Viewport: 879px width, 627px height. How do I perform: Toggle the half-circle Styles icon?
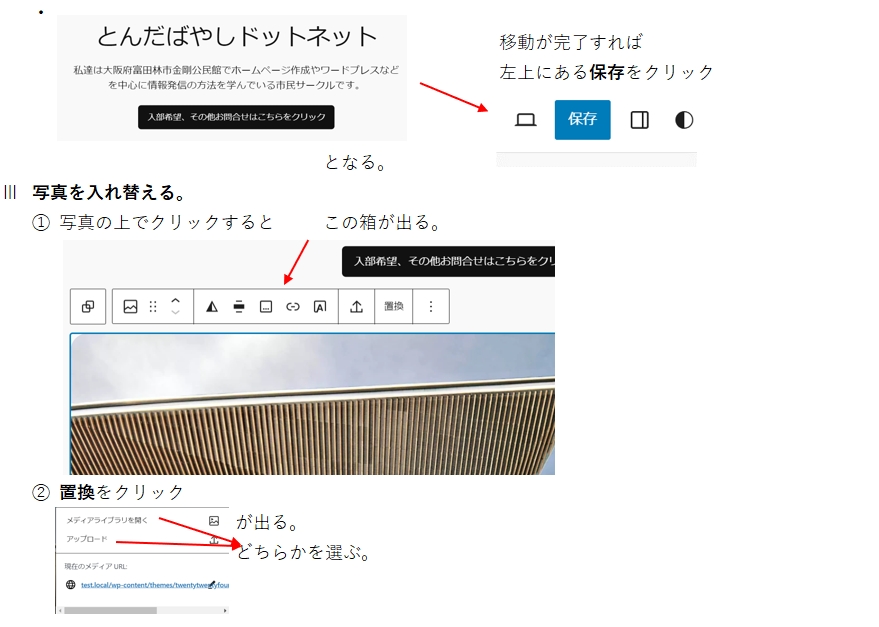click(x=684, y=120)
